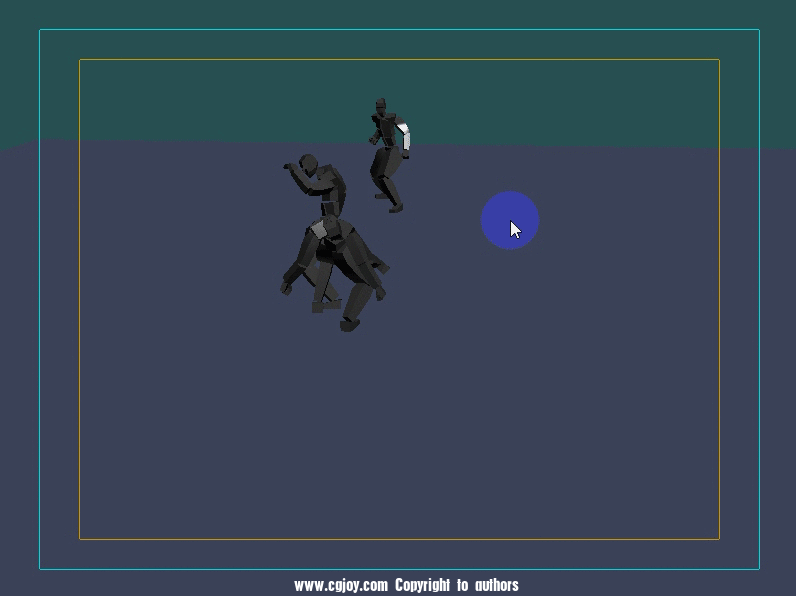Click the crouching biped's front foot
Viewport: 796px width, 596px height.
coord(349,324)
